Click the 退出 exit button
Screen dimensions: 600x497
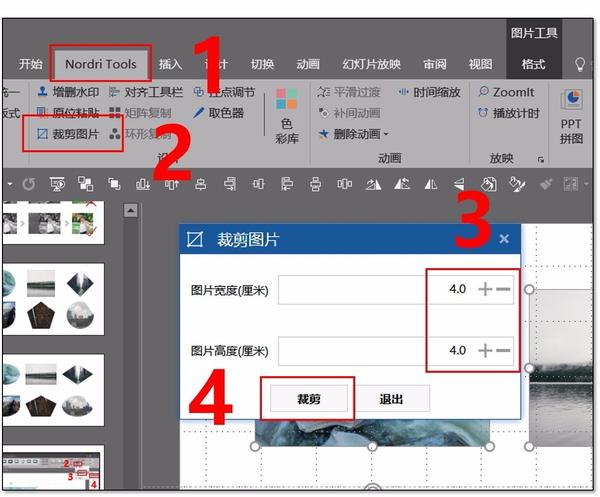click(391, 399)
